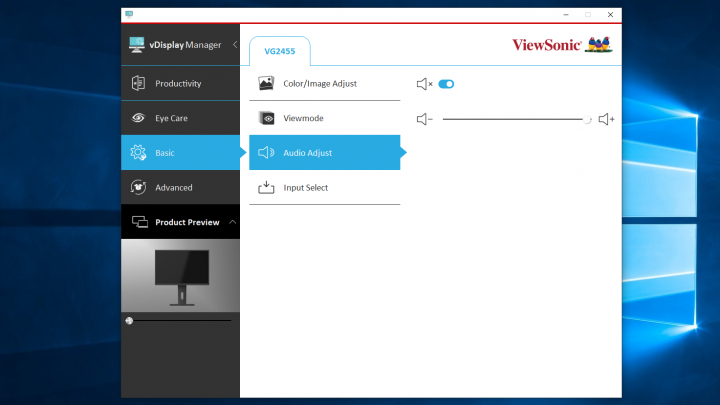Click the Basic gear icon

tap(138, 152)
